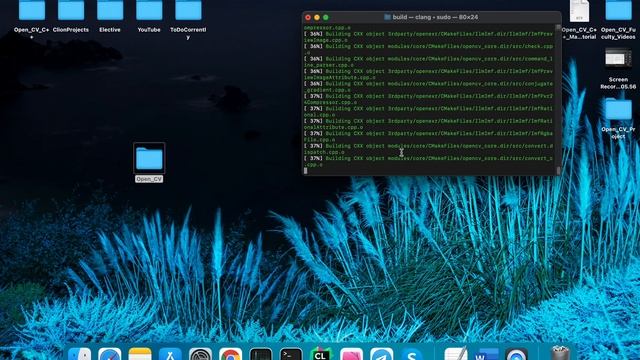Click the last build line for src/convert_c.cpp.o
The height and width of the screenshot is (360, 640).
coord(428,161)
